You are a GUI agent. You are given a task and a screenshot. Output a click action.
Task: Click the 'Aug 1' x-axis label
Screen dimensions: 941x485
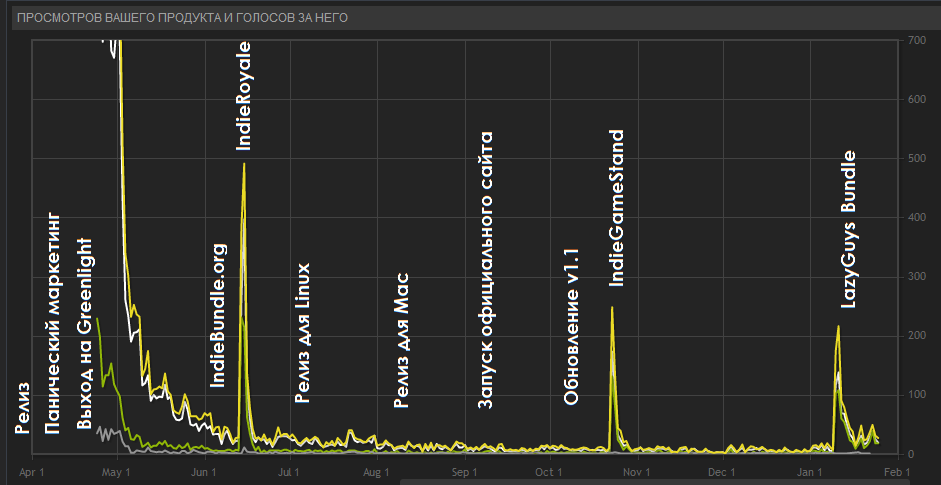(377, 472)
